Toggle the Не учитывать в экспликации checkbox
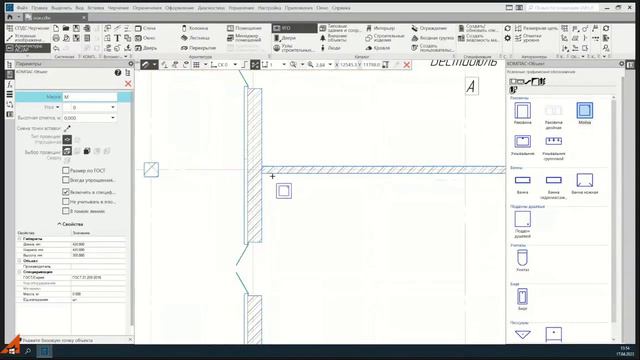Image resolution: width=640 pixels, height=360 pixels. [x=66, y=202]
